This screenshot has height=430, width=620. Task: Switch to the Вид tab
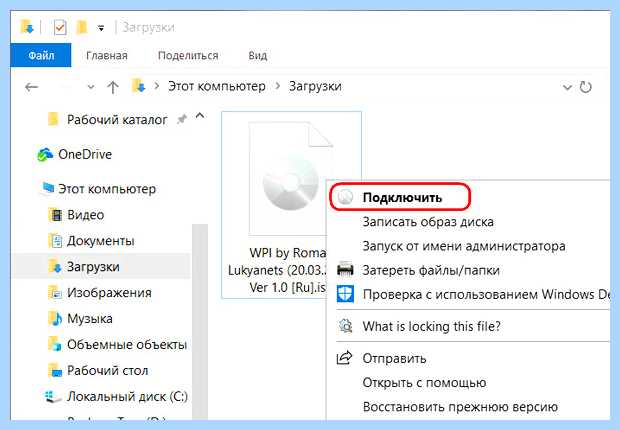258,55
